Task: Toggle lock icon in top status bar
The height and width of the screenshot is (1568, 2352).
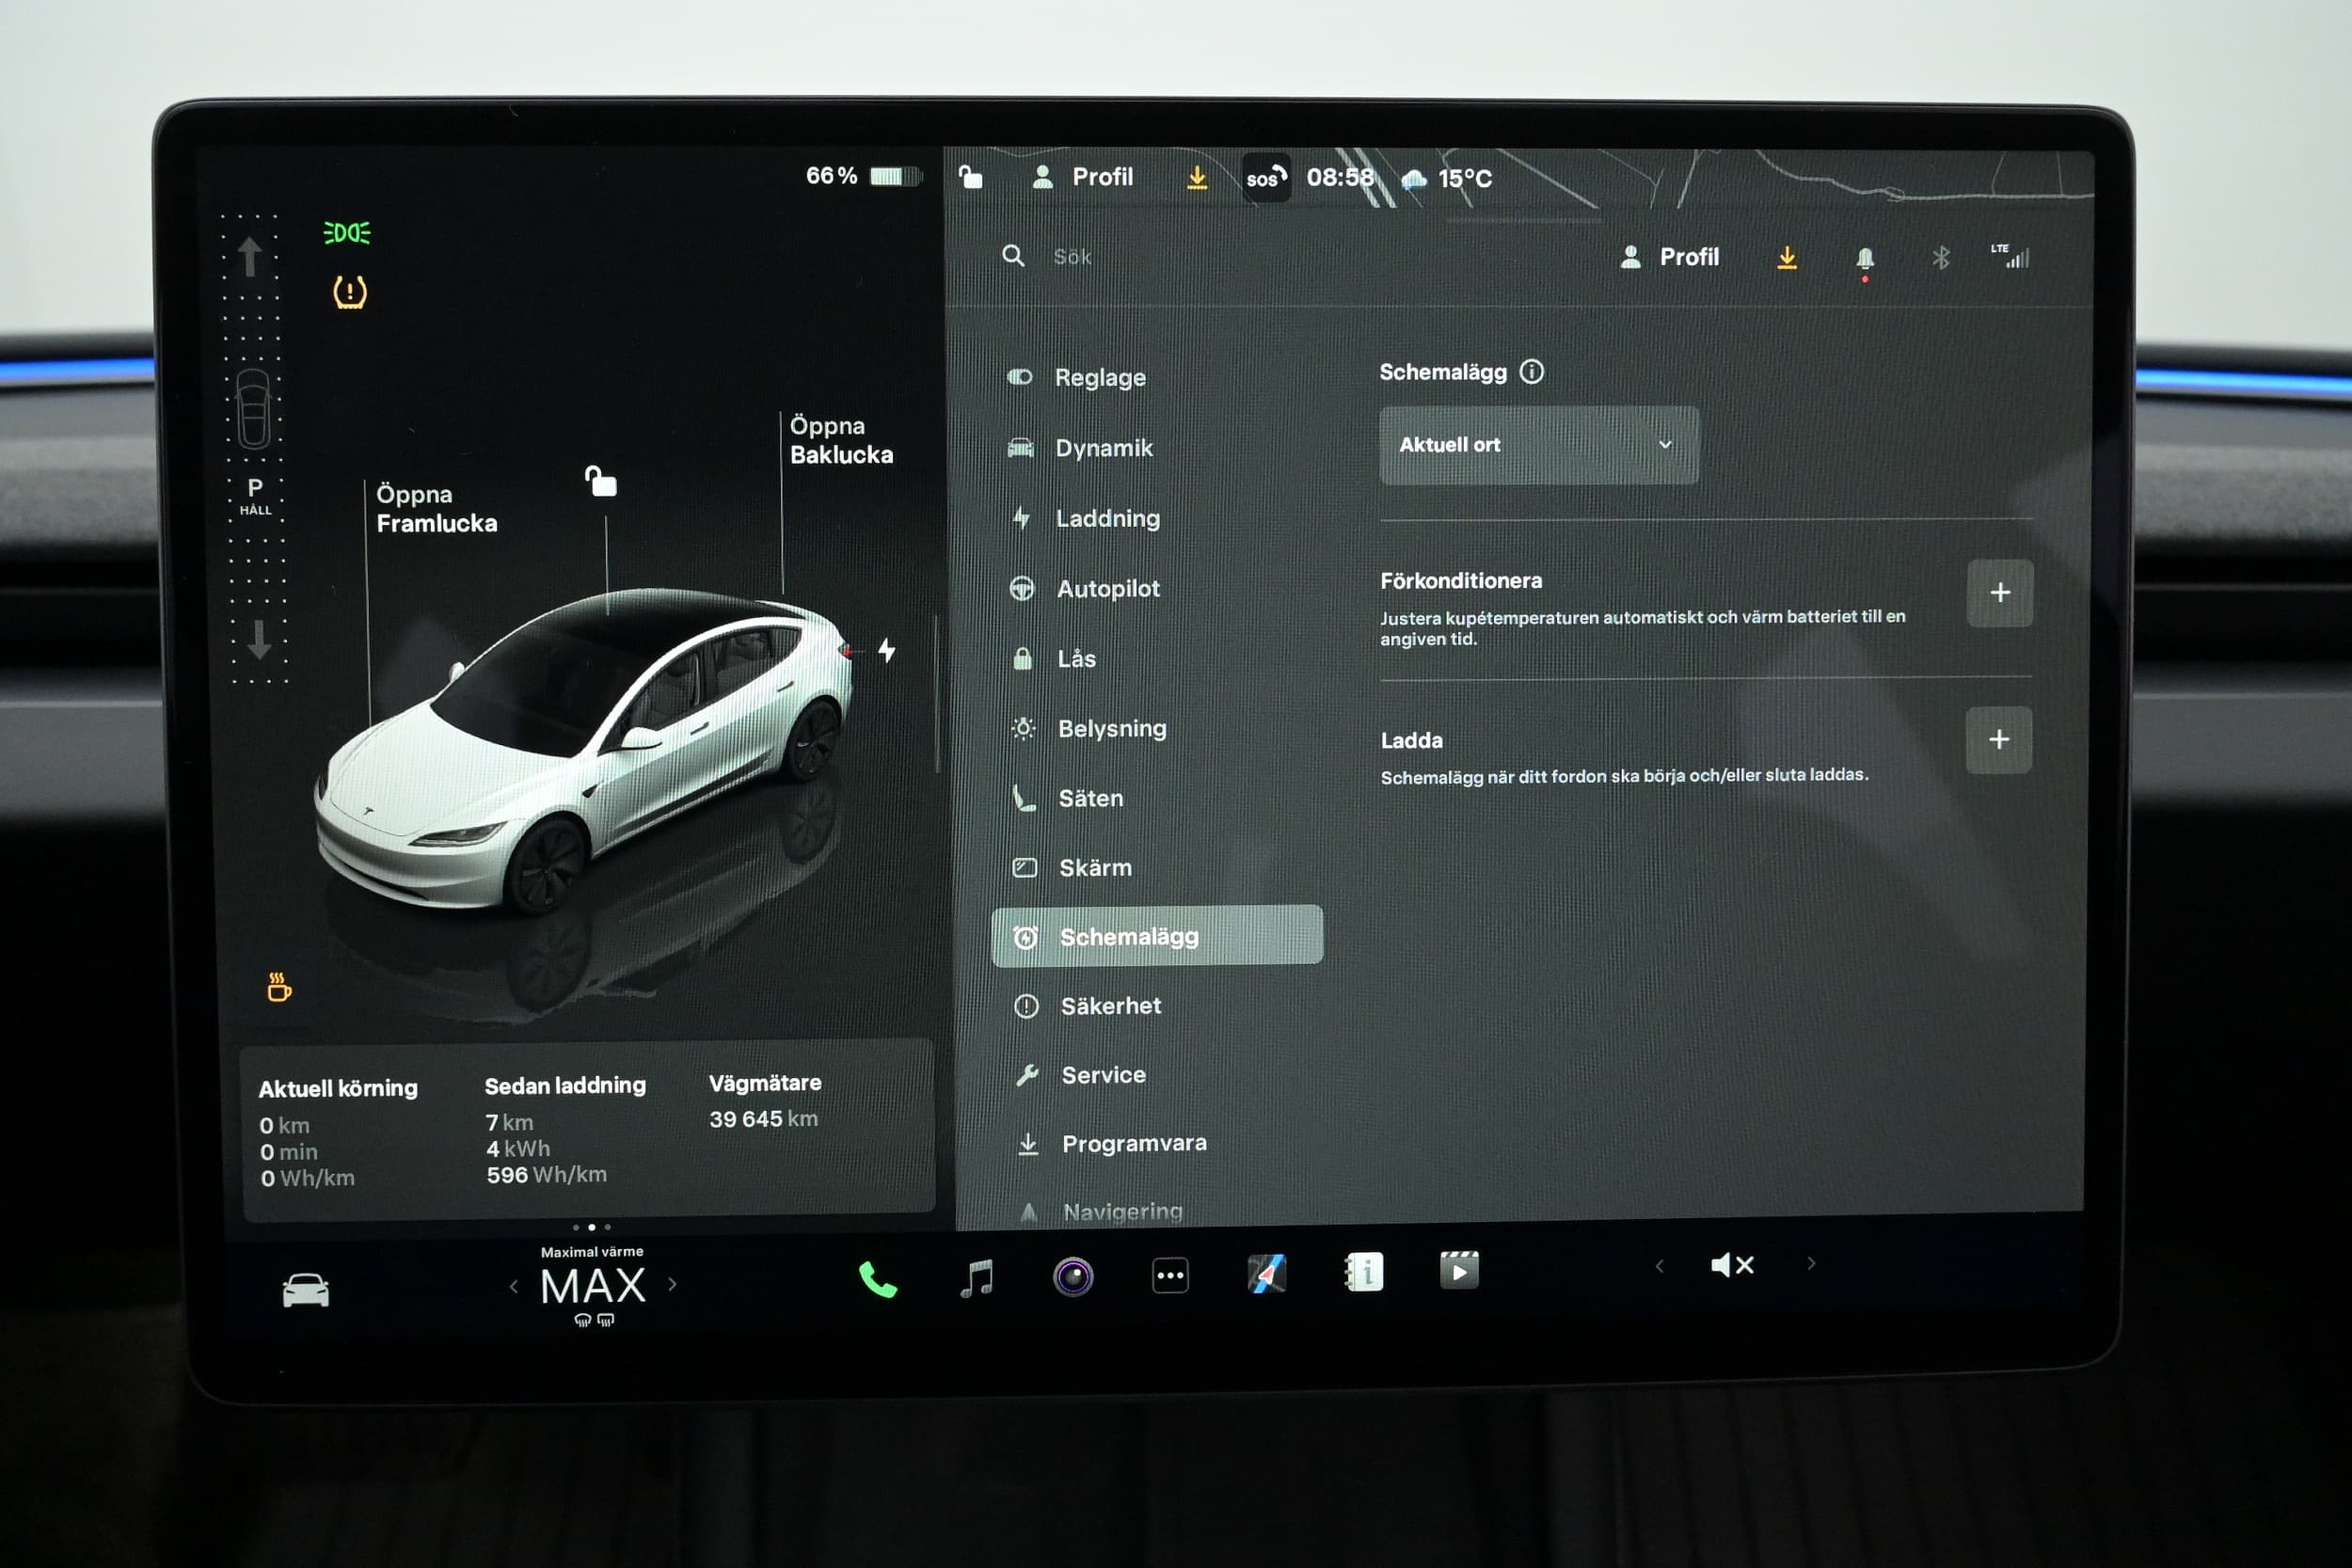Action: pos(970,177)
